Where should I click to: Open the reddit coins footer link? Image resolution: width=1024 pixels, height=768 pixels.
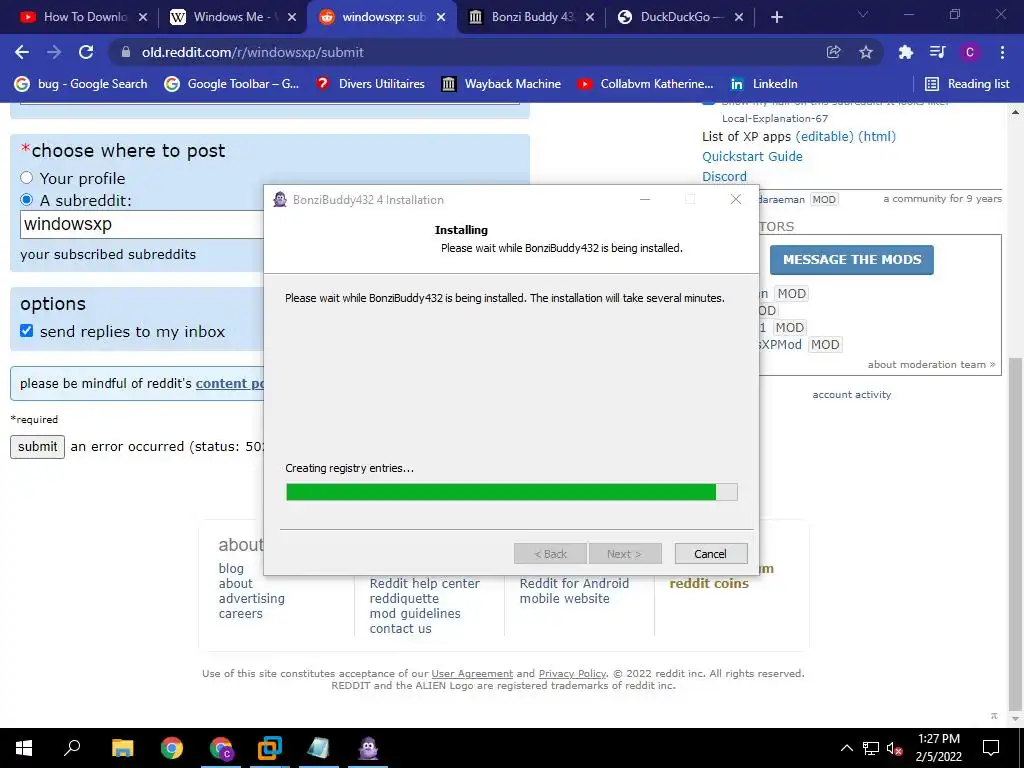pyautogui.click(x=709, y=583)
